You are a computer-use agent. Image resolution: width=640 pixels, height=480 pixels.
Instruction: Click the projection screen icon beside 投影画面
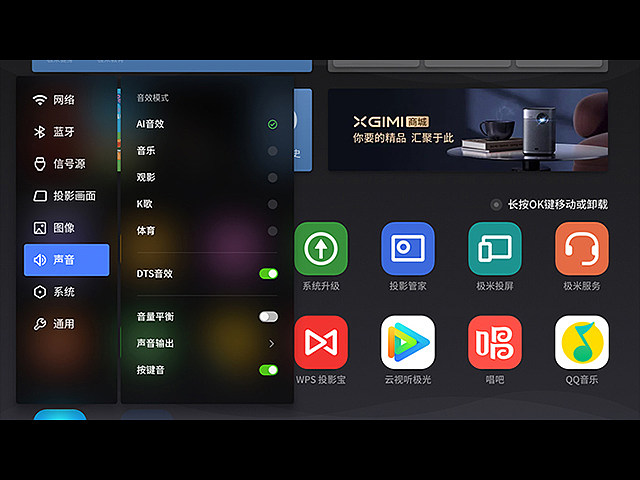(40, 196)
